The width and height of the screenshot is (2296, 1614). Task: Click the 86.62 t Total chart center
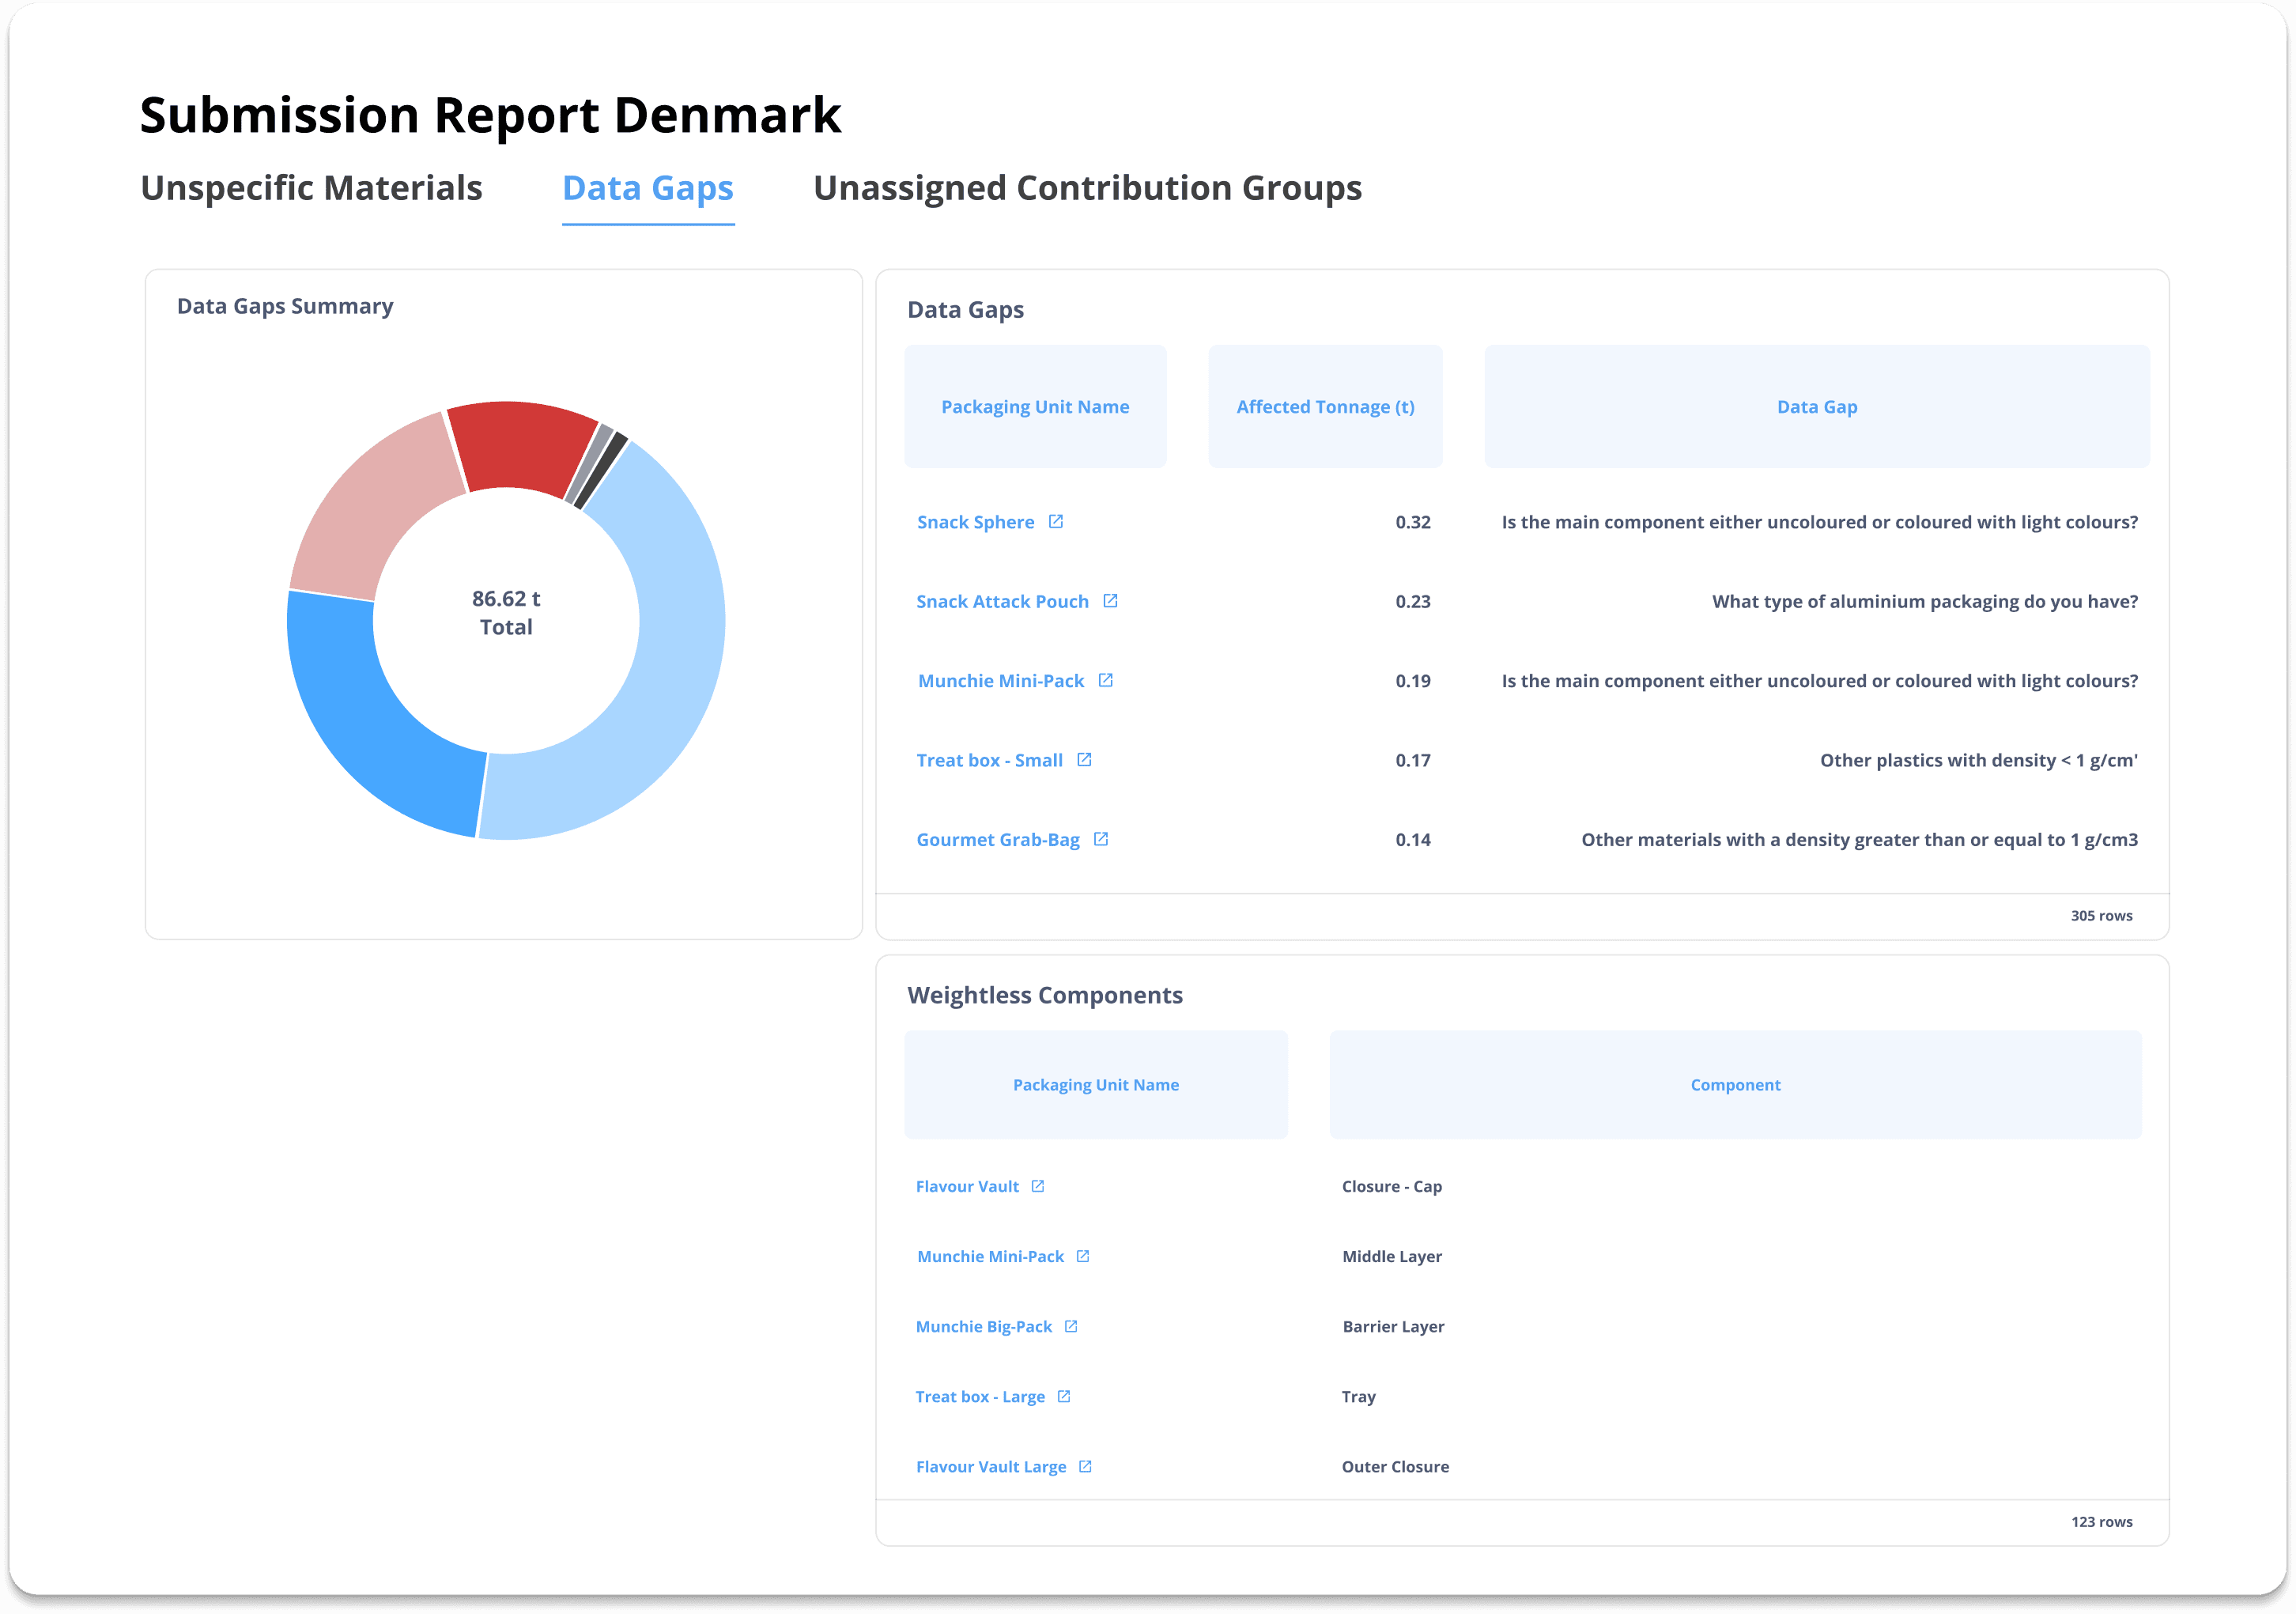click(x=506, y=612)
